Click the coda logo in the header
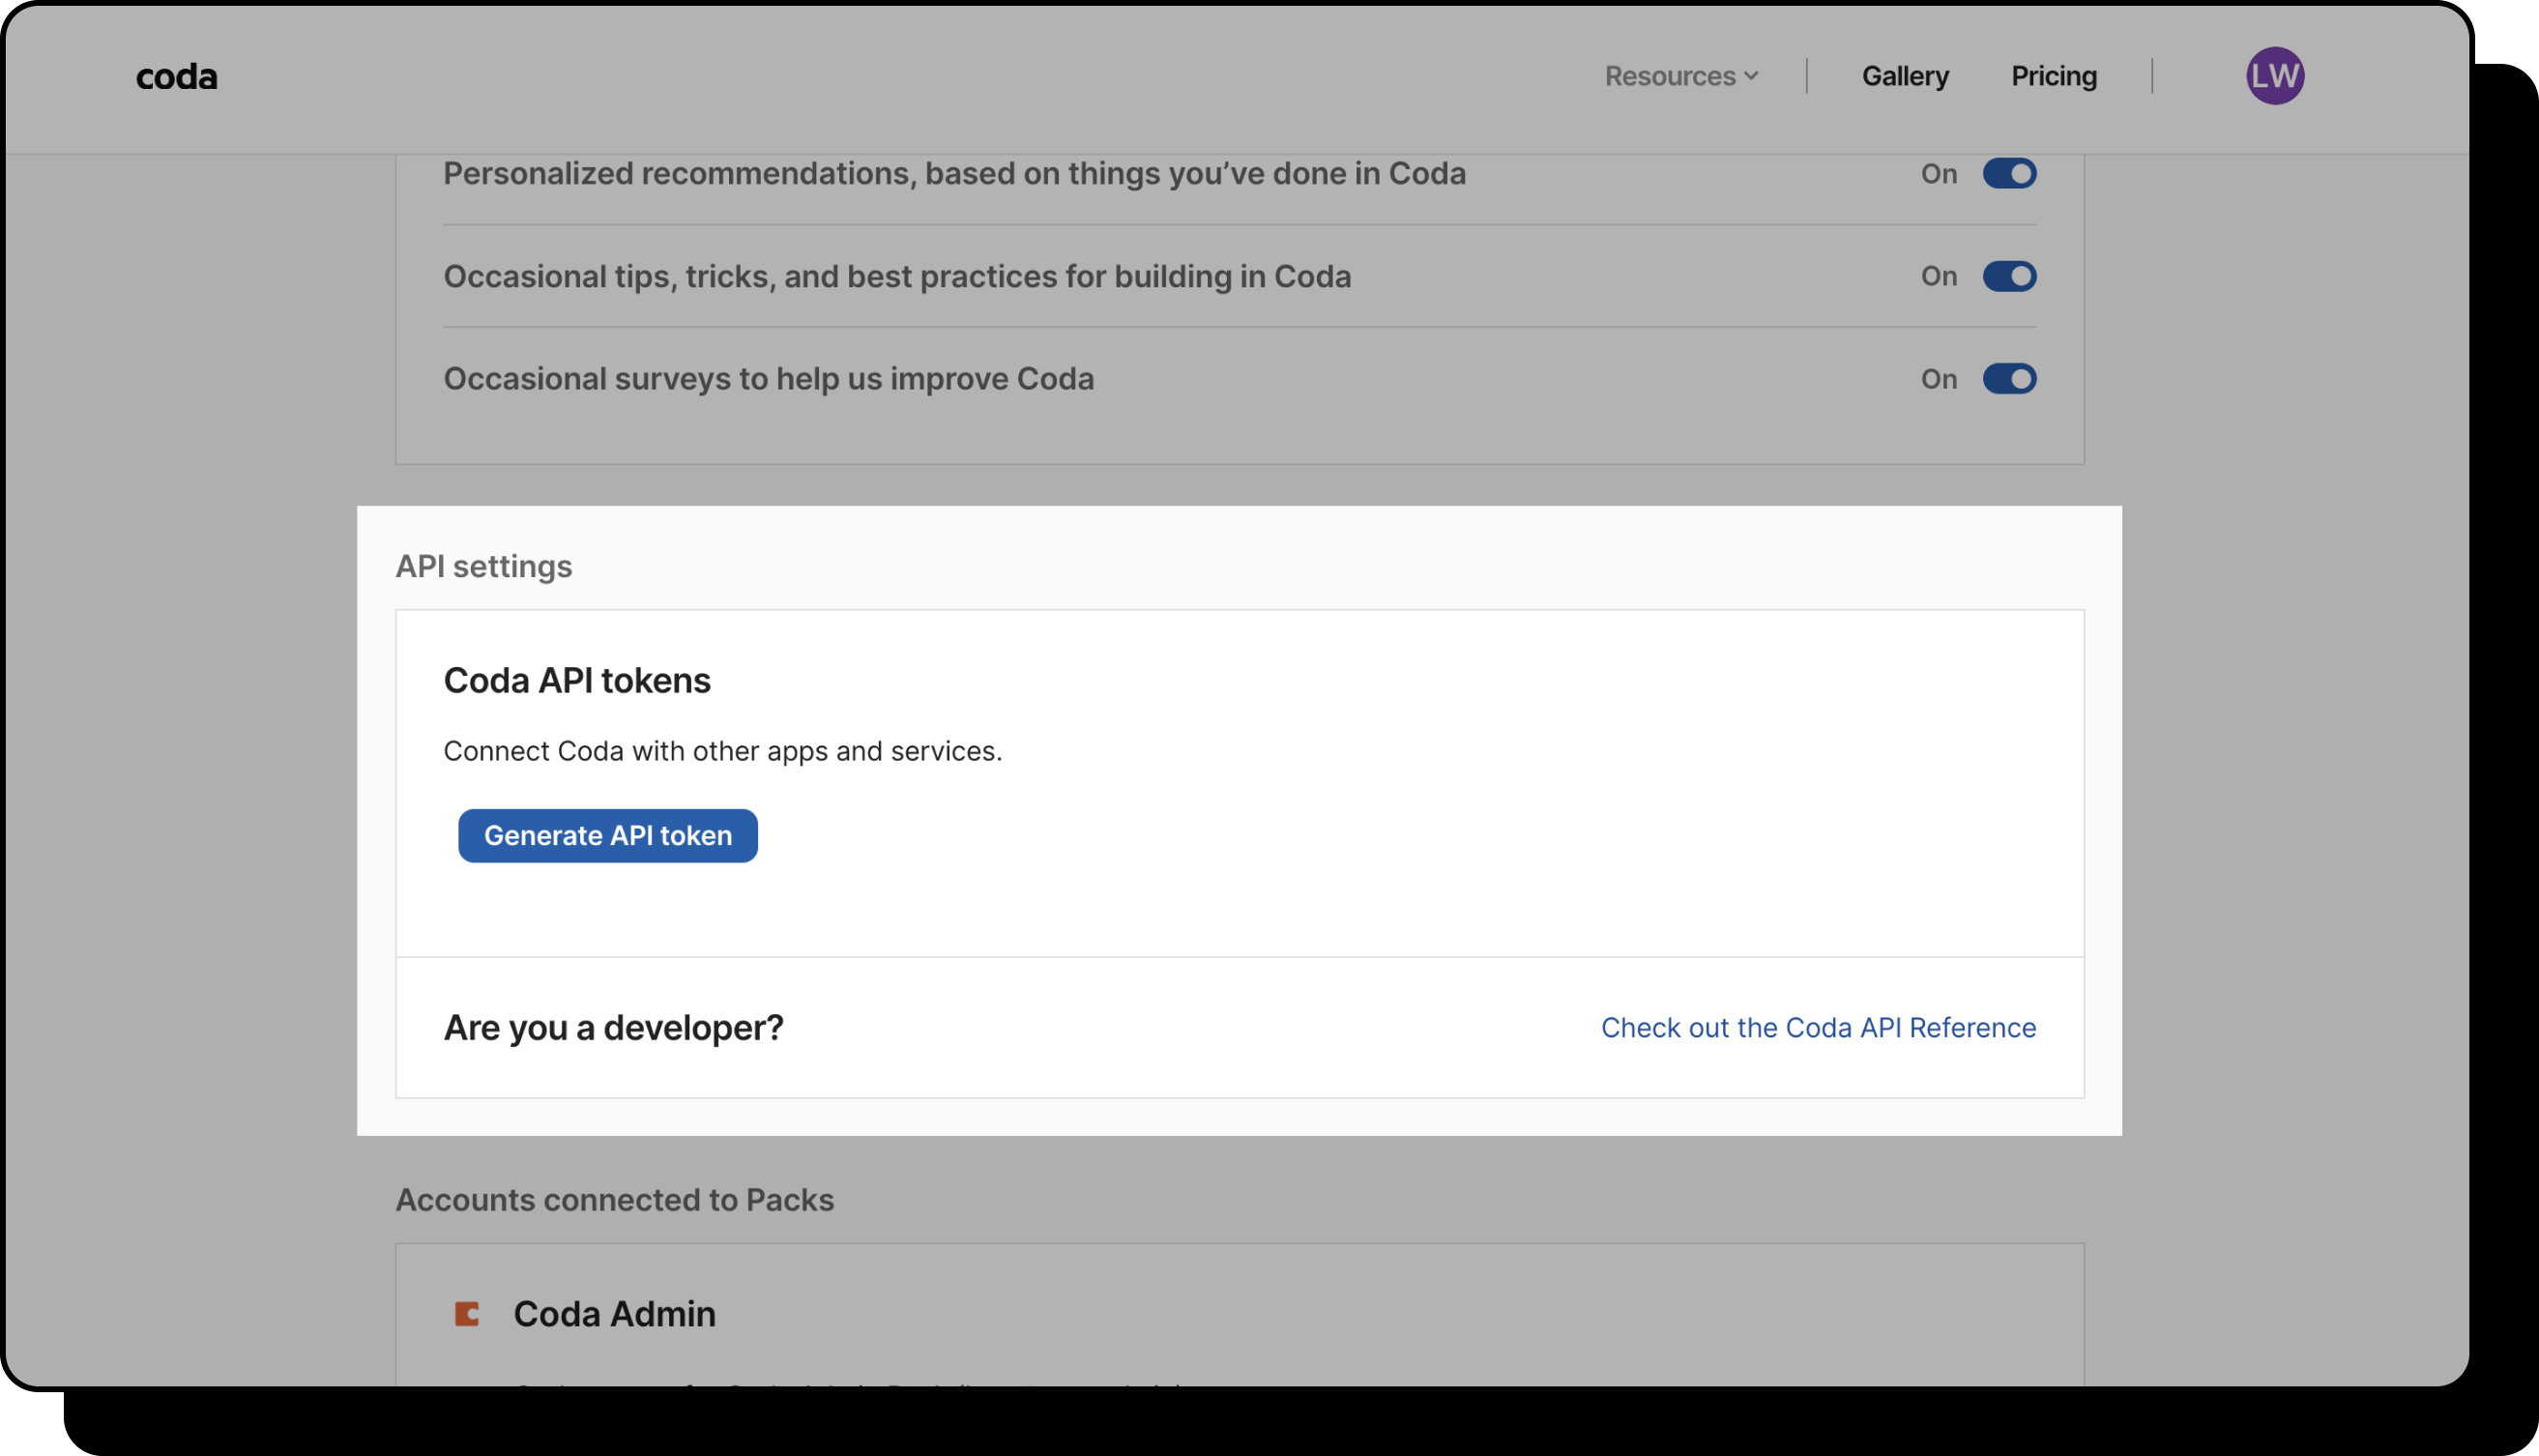Image resolution: width=2539 pixels, height=1456 pixels. (x=176, y=77)
